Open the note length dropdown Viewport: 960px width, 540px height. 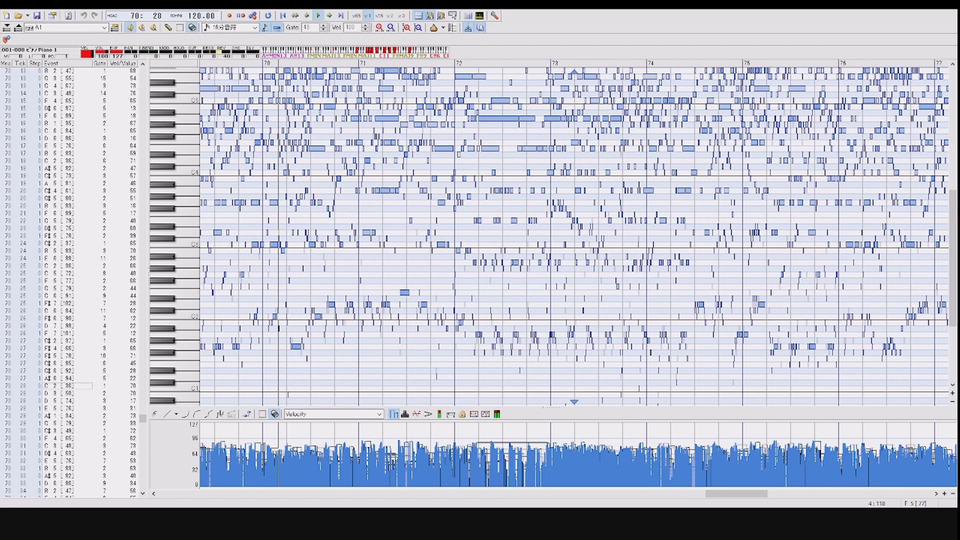[254, 28]
